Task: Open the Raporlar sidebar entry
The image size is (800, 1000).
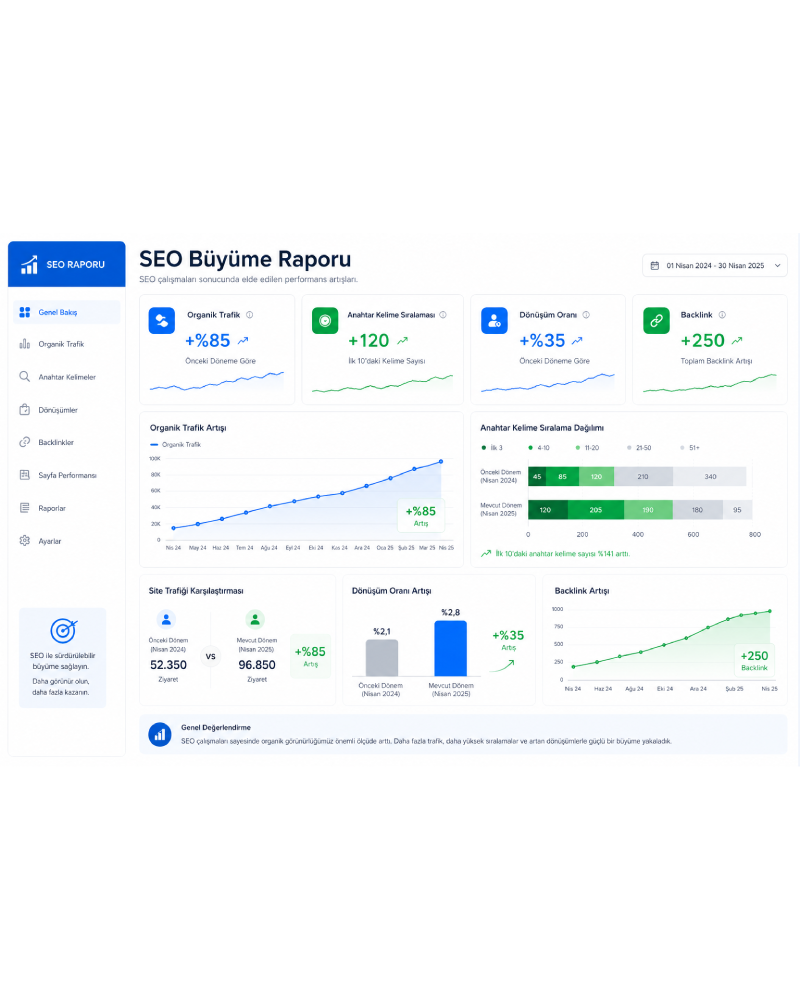Action: pyautogui.click(x=66, y=508)
